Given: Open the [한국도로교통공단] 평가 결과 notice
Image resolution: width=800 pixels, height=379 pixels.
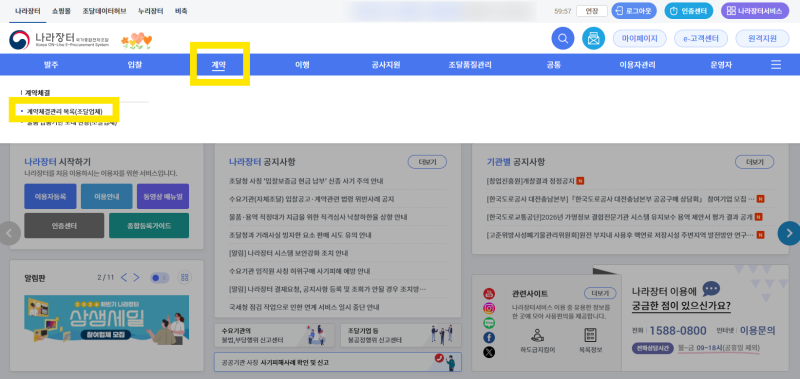Looking at the screenshot, I should [x=620, y=217].
